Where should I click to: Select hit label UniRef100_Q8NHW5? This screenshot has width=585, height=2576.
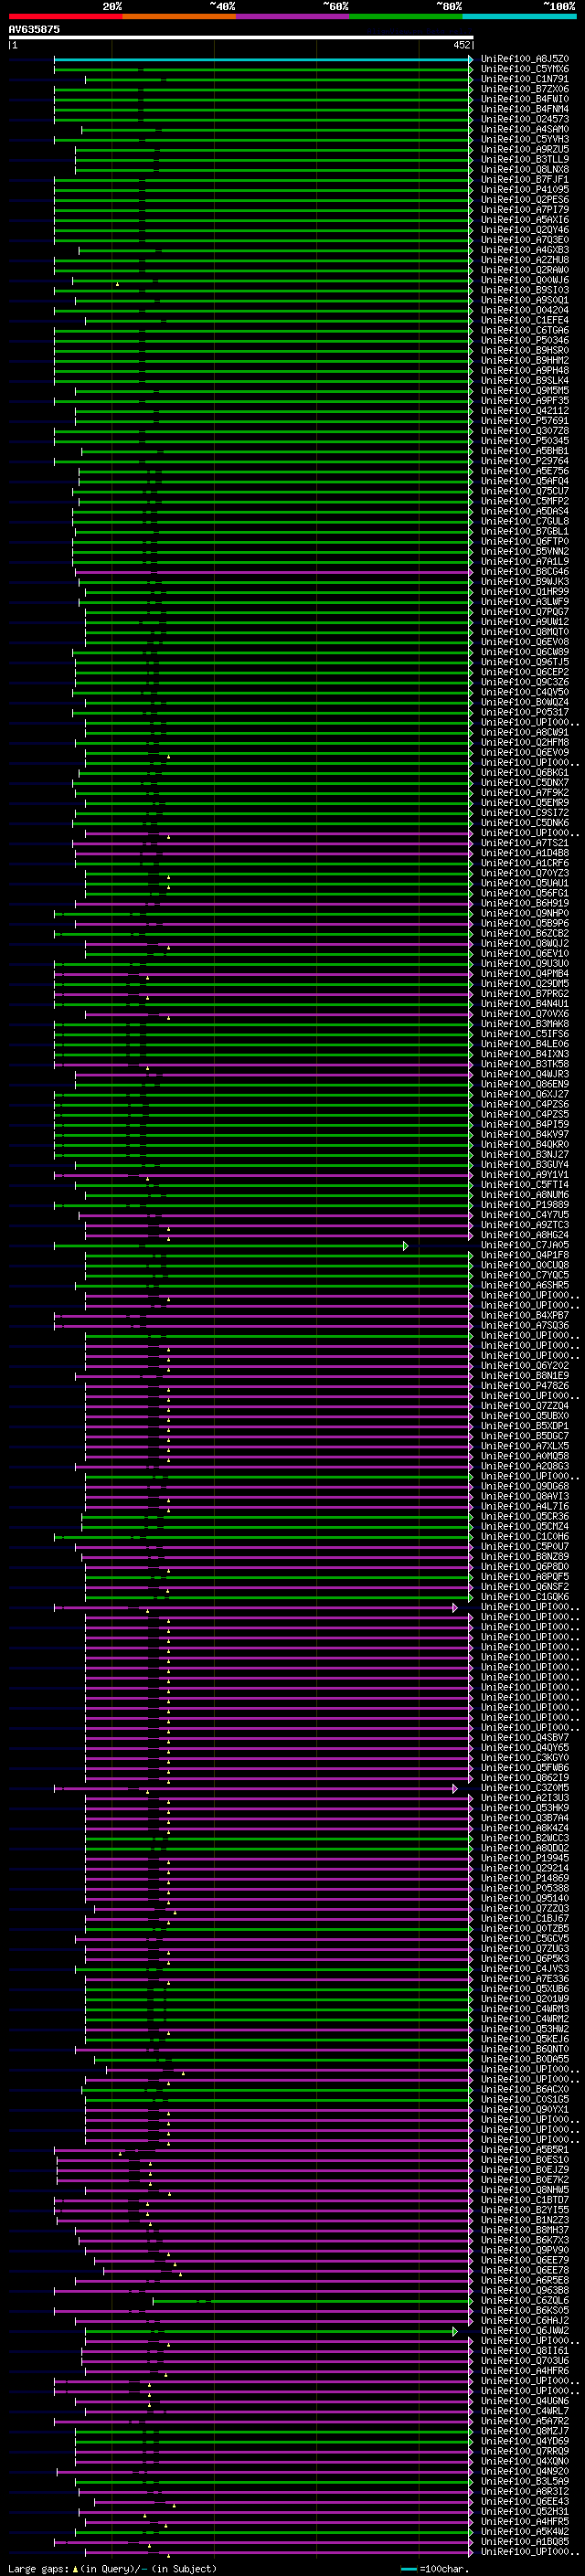[x=525, y=2190]
